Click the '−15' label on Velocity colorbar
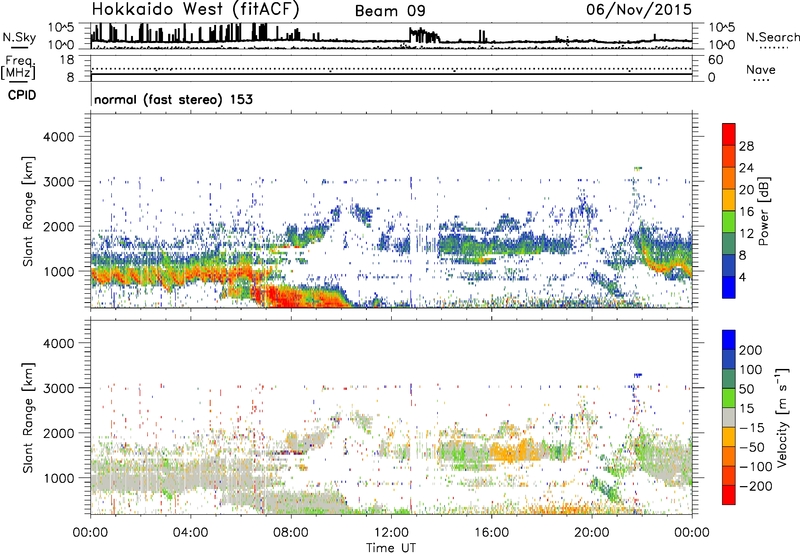Viewport: 800px width, 554px height. 752,428
